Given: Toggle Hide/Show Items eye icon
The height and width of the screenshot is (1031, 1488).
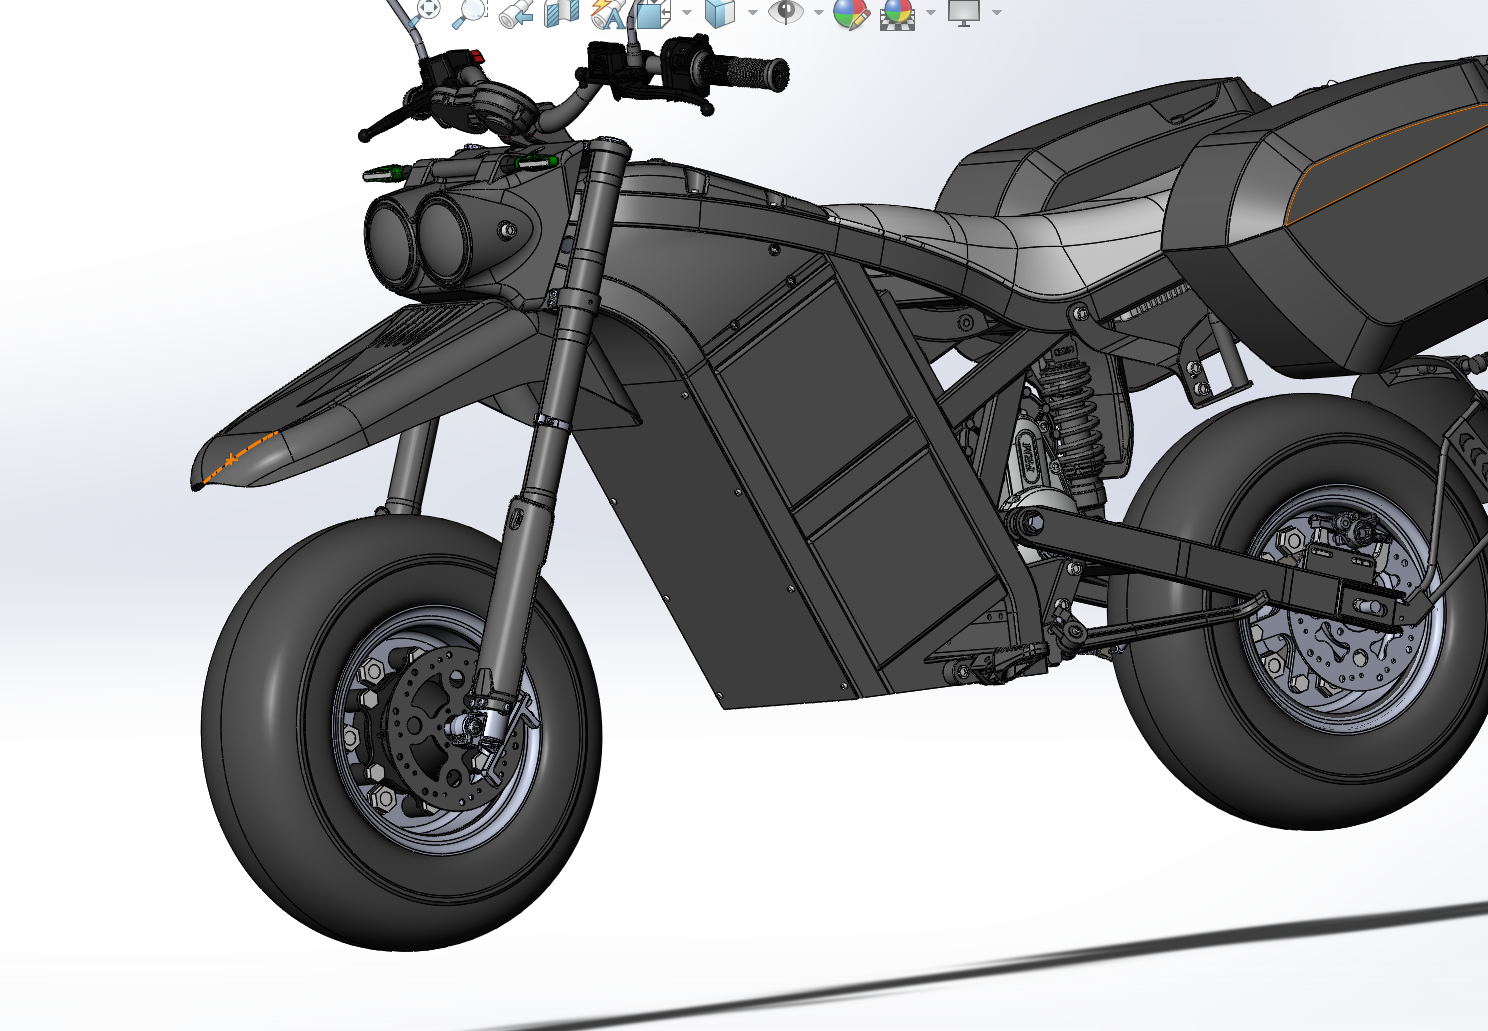Looking at the screenshot, I should point(786,12).
